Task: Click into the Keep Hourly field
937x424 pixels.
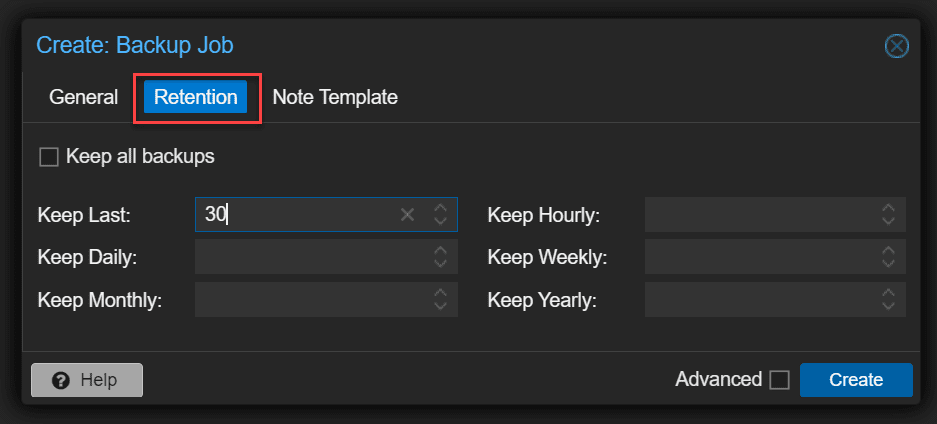Action: 758,214
